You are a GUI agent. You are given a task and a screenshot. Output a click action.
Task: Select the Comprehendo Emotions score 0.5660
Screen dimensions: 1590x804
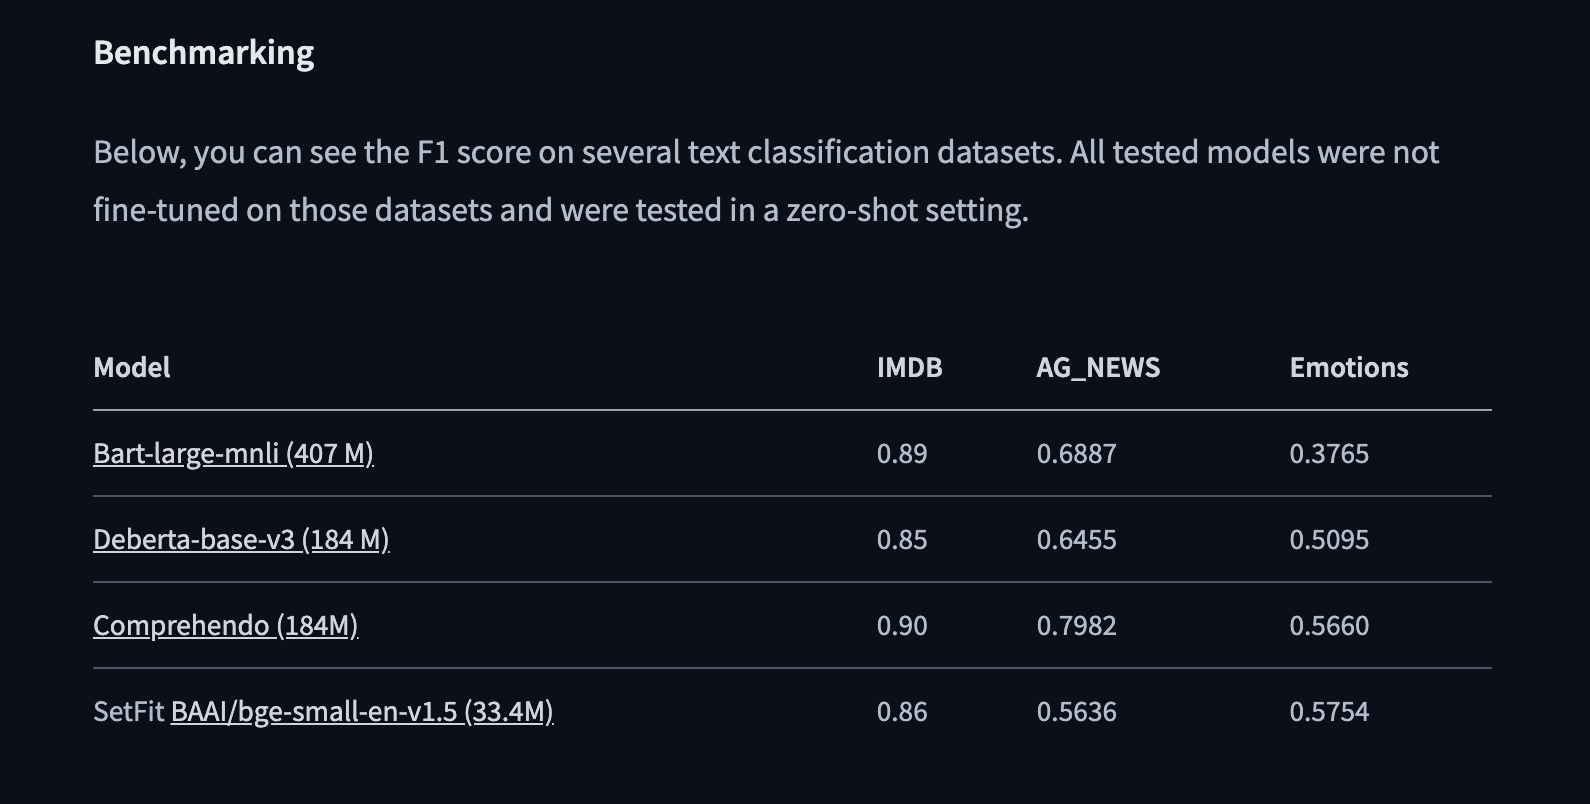click(1329, 626)
